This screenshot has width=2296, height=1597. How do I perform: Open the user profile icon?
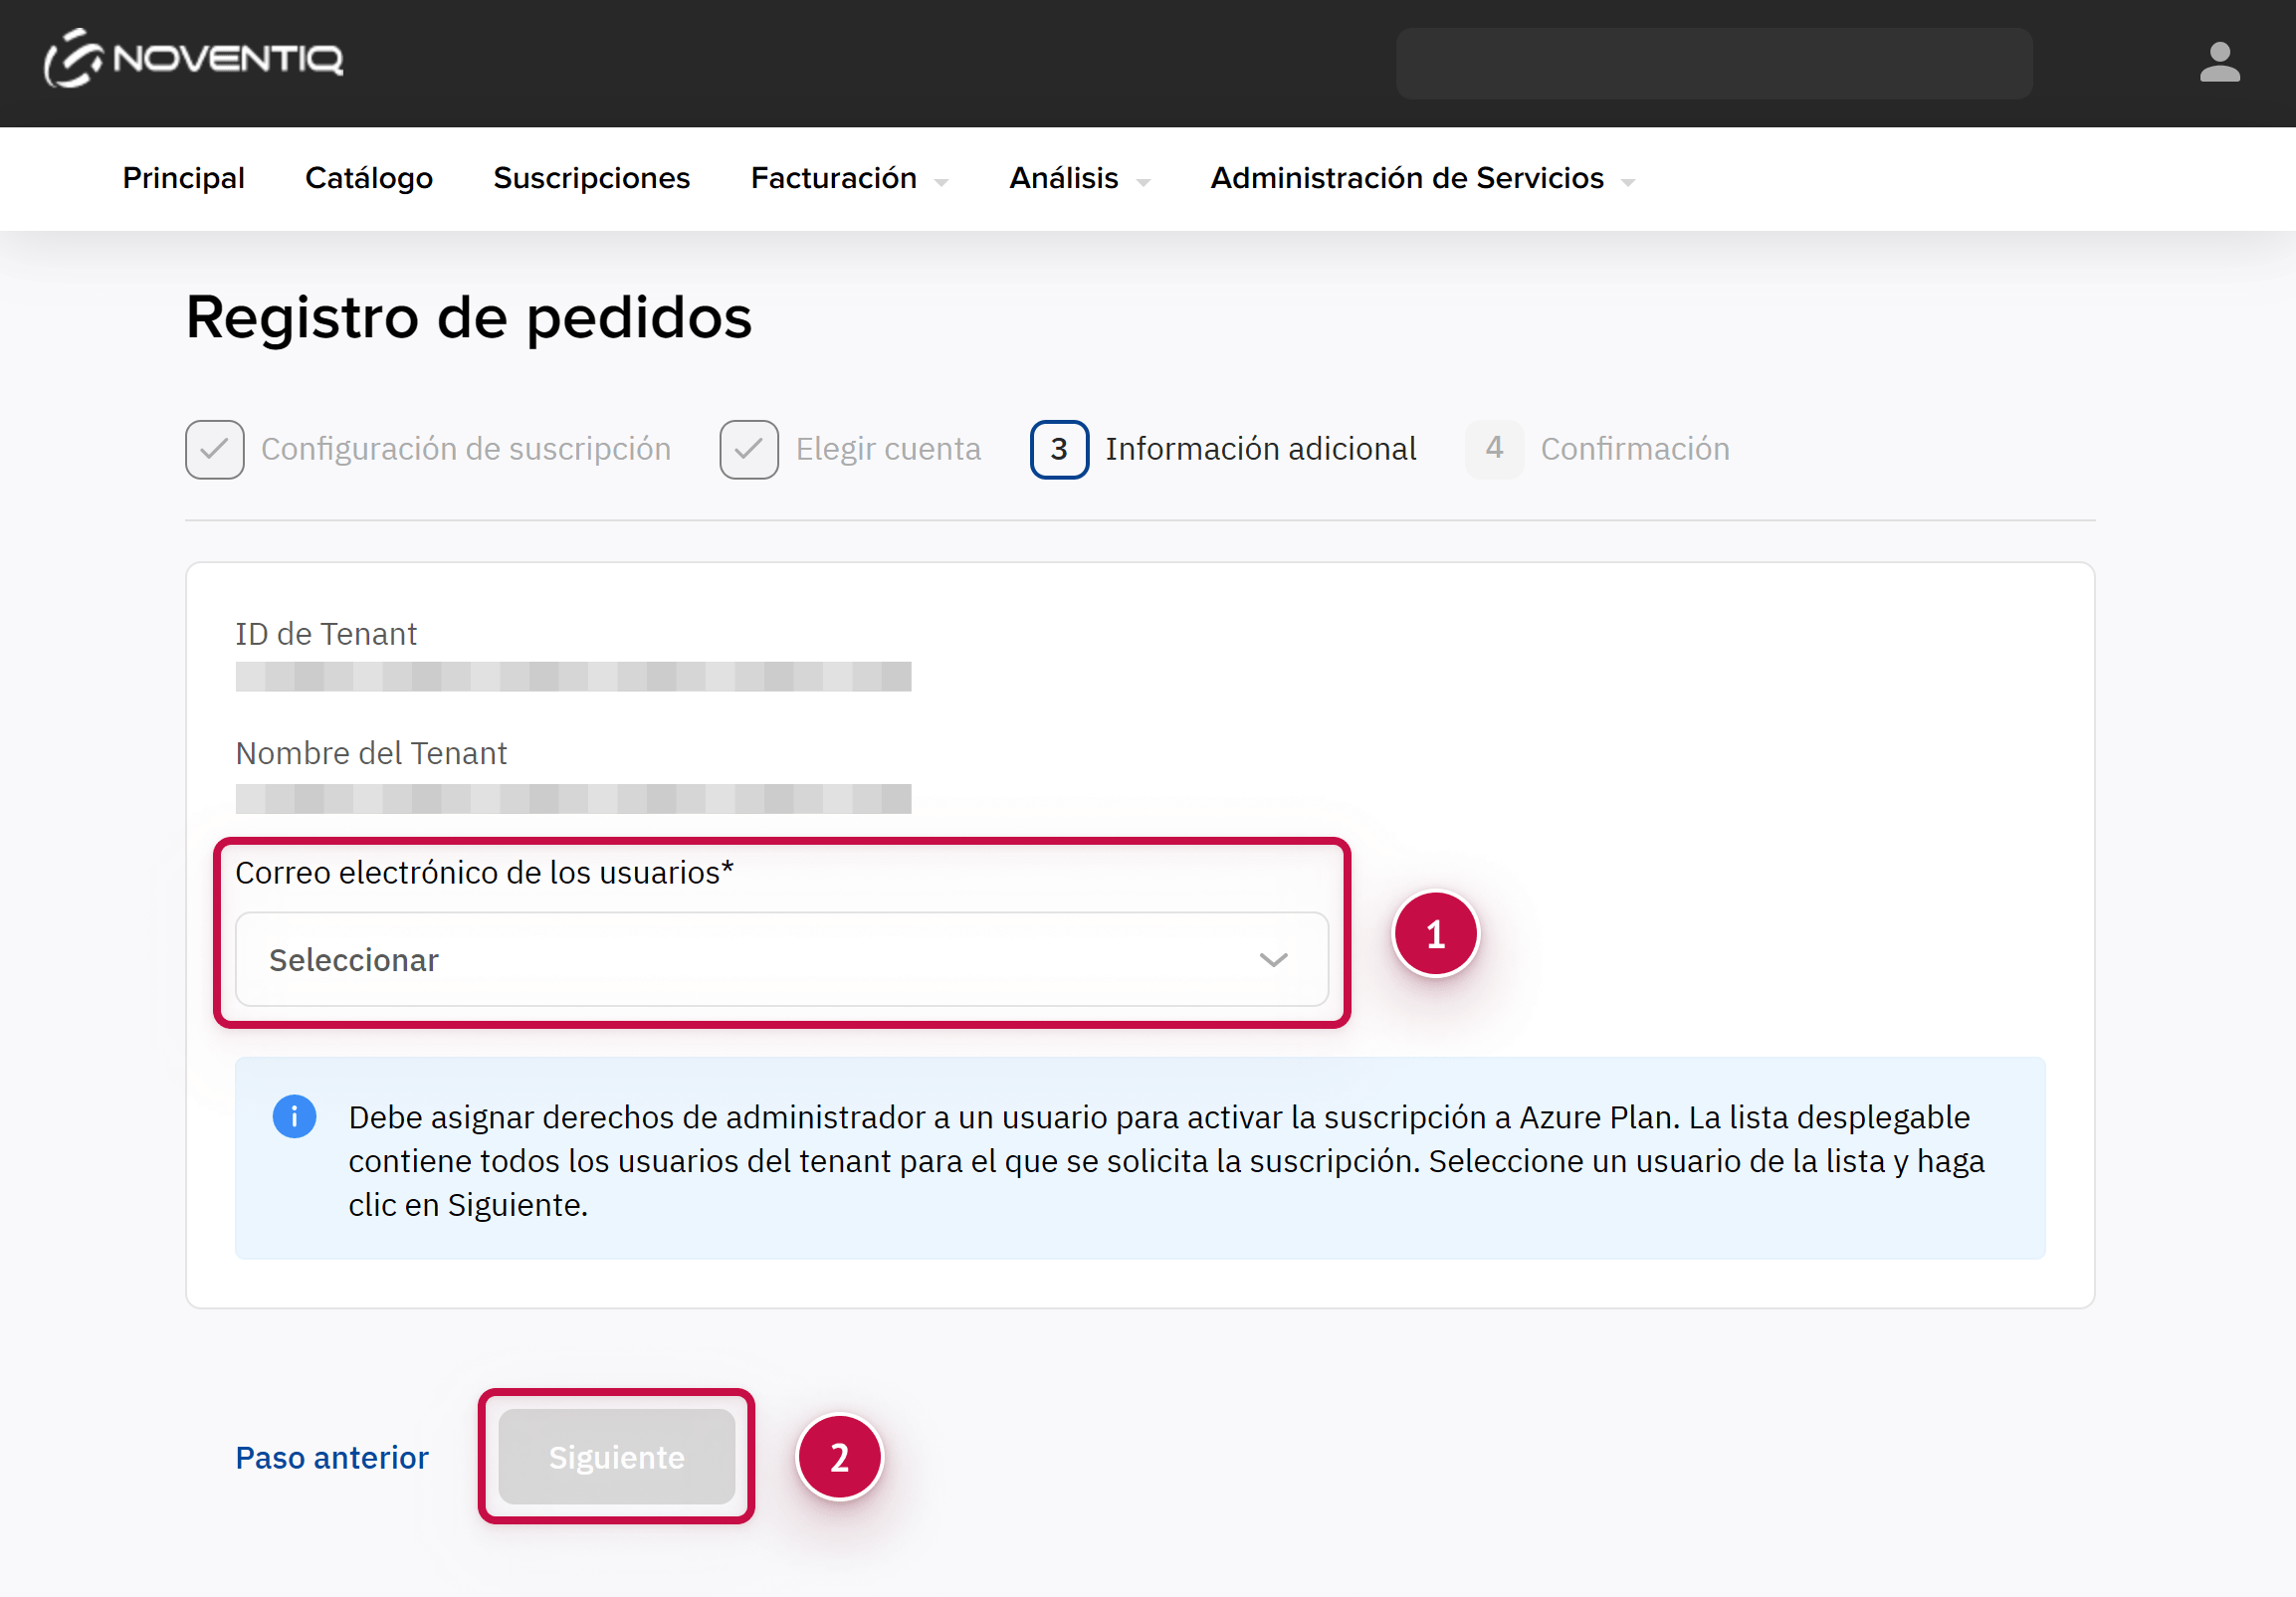[2218, 62]
